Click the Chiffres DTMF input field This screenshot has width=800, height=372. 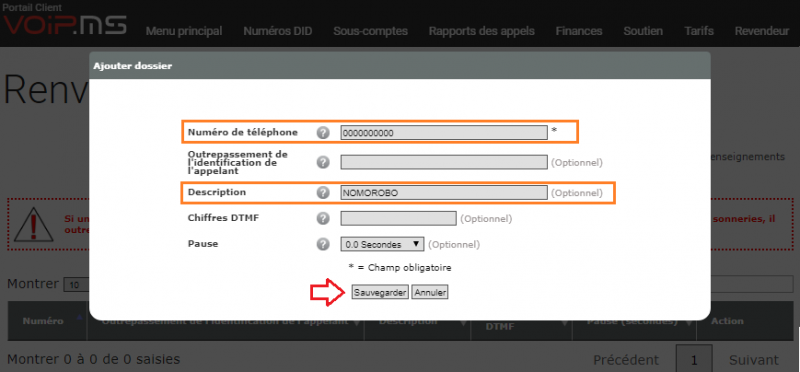click(398, 218)
